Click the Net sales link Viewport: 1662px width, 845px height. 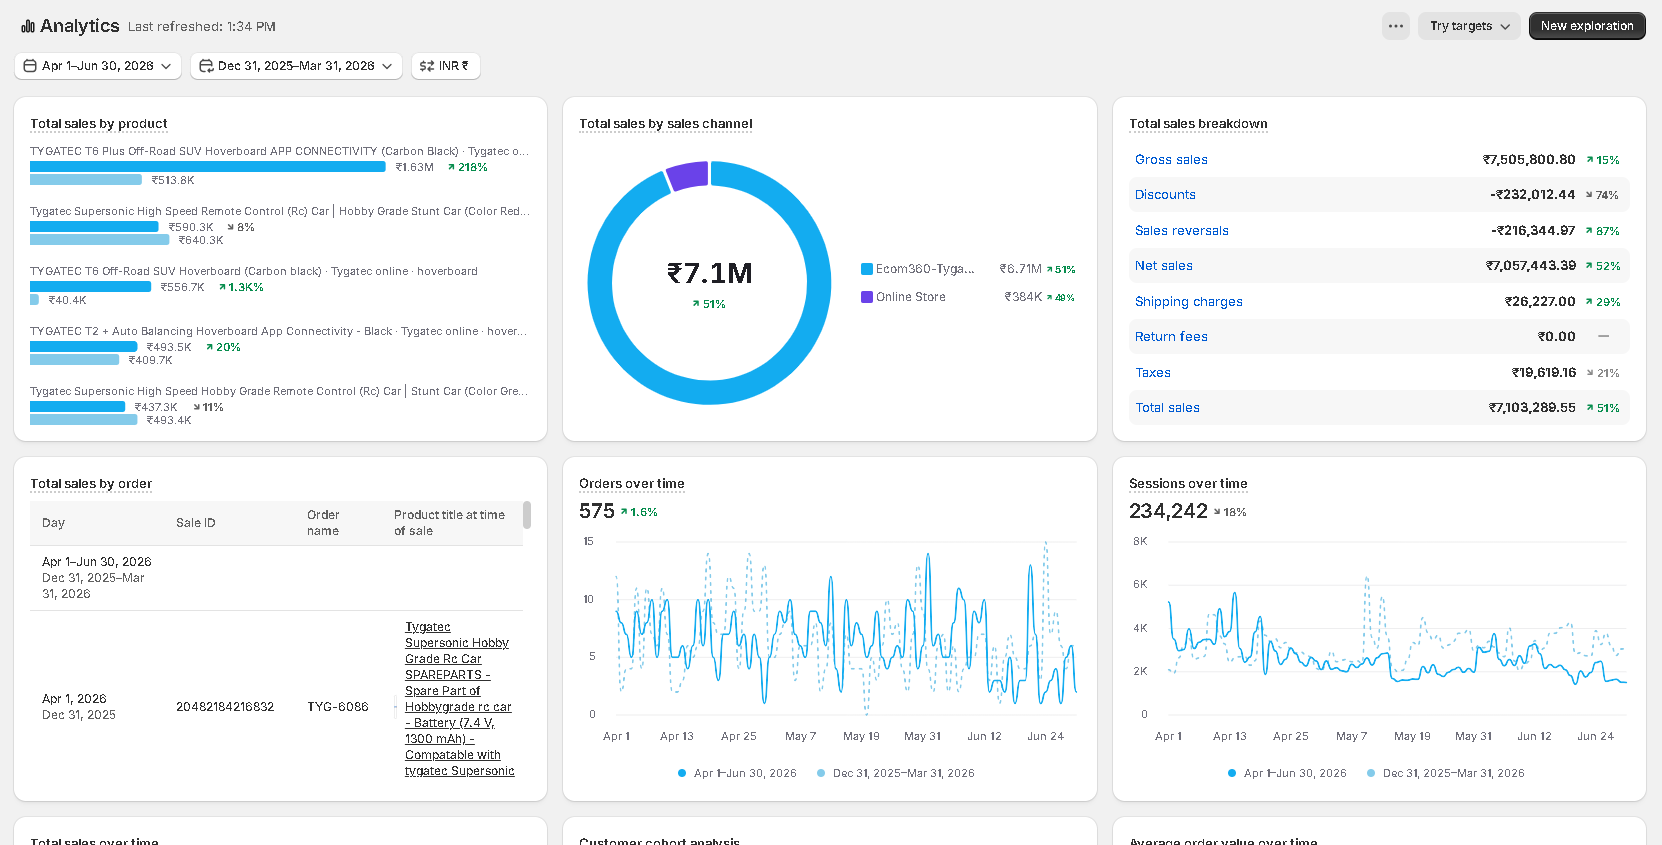[x=1164, y=266]
